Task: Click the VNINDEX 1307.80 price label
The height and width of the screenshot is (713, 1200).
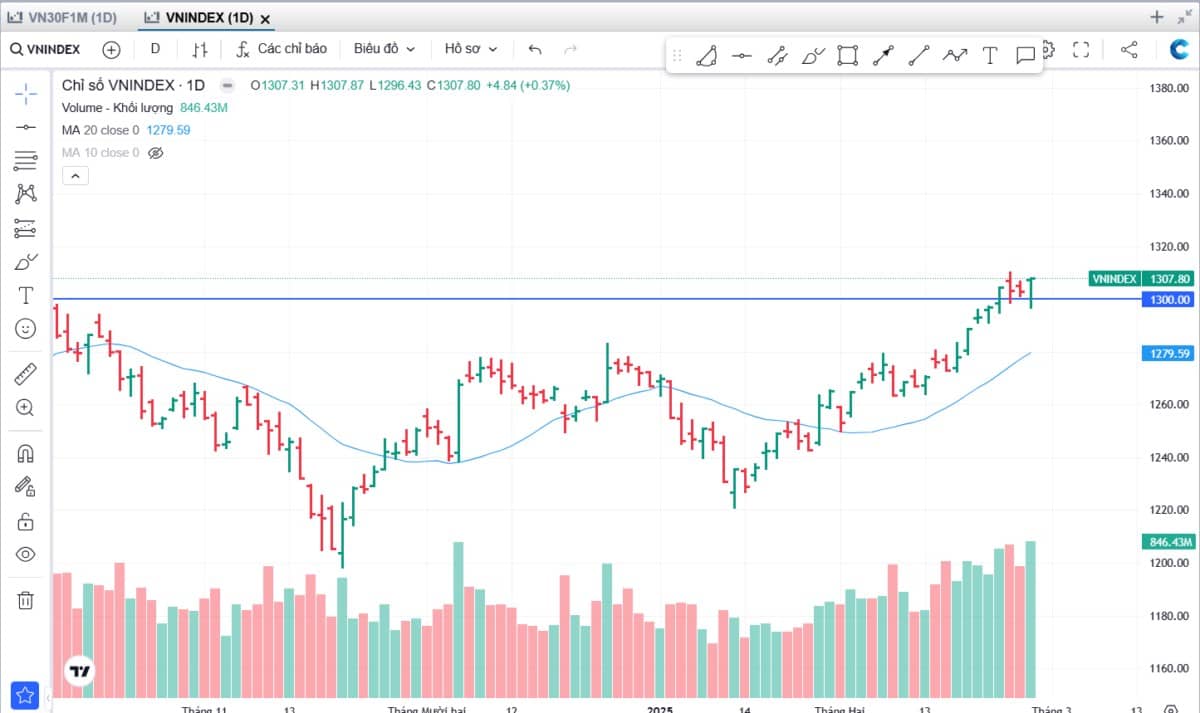Action: [x=1142, y=279]
